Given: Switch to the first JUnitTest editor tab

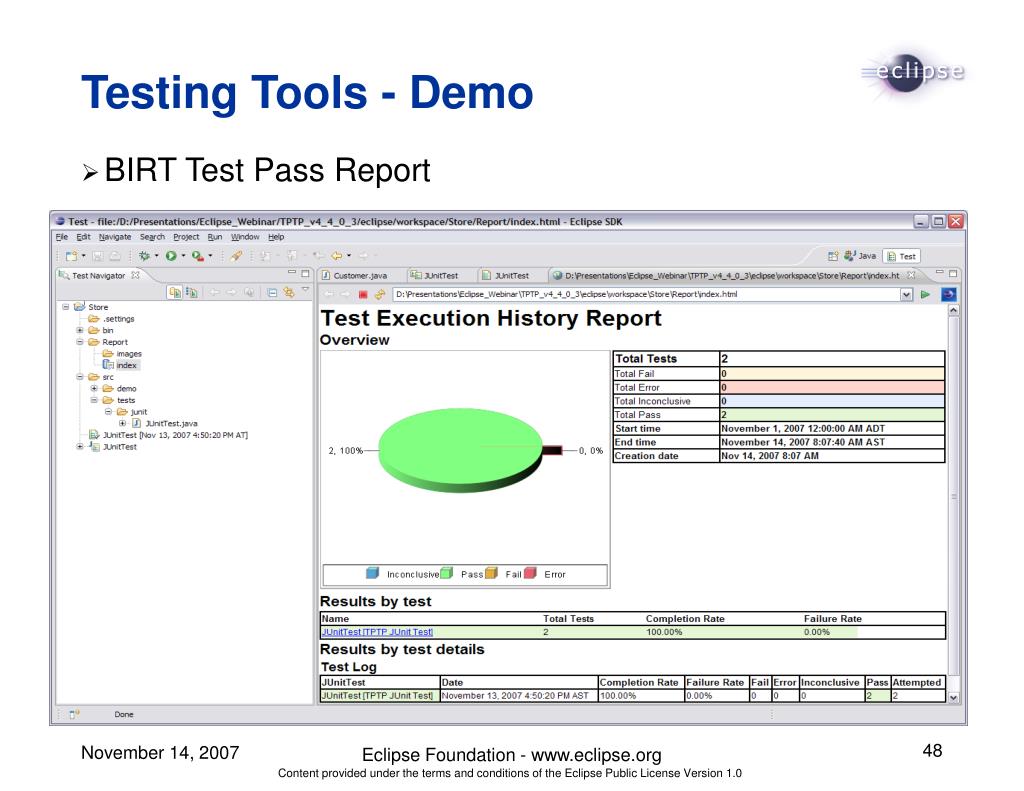Looking at the screenshot, I should [434, 276].
